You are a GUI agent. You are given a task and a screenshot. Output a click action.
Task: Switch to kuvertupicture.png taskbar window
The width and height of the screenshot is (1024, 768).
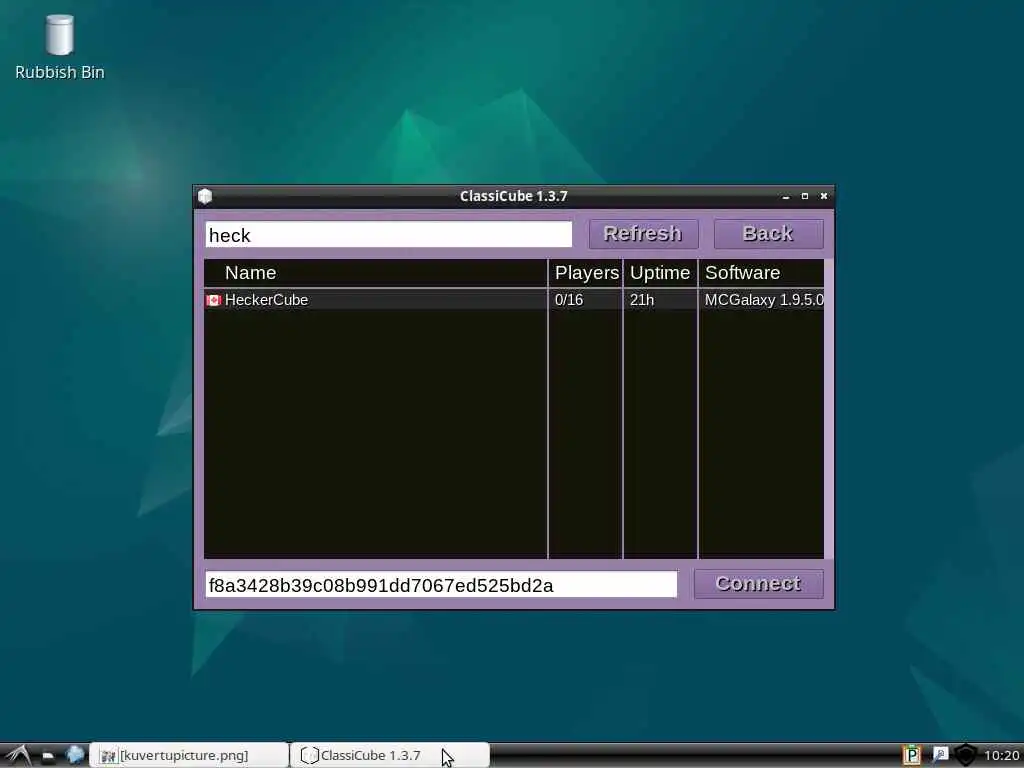(189, 755)
